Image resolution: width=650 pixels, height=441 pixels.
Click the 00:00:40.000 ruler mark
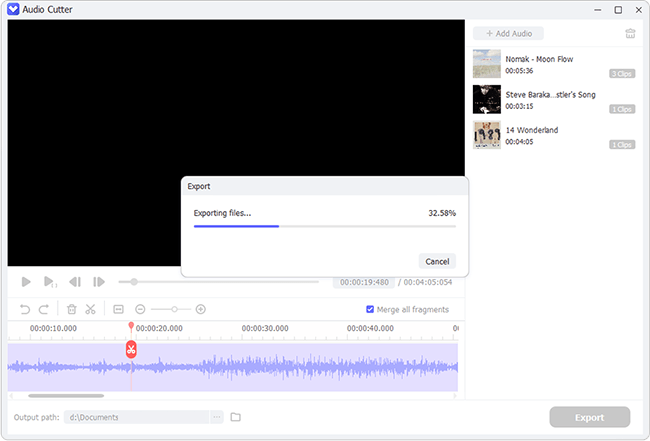tap(370, 328)
